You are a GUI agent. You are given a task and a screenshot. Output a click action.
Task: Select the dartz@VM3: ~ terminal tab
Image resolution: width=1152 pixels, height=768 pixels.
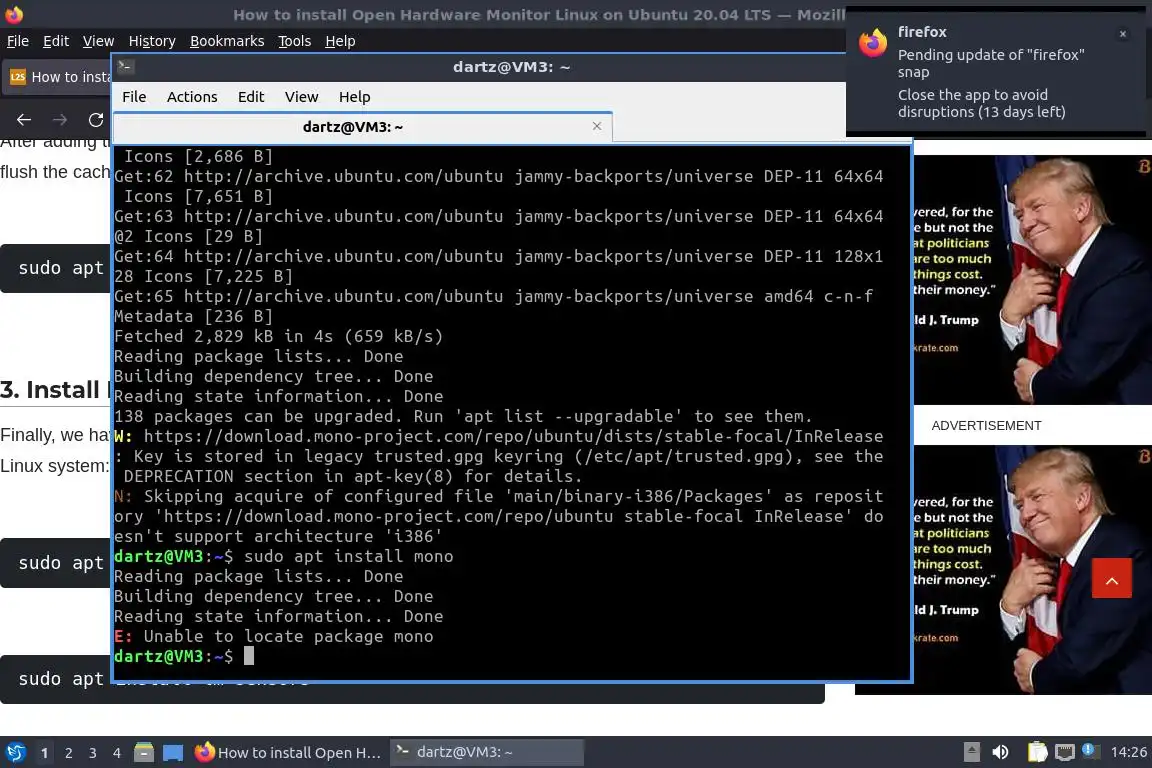point(353,127)
